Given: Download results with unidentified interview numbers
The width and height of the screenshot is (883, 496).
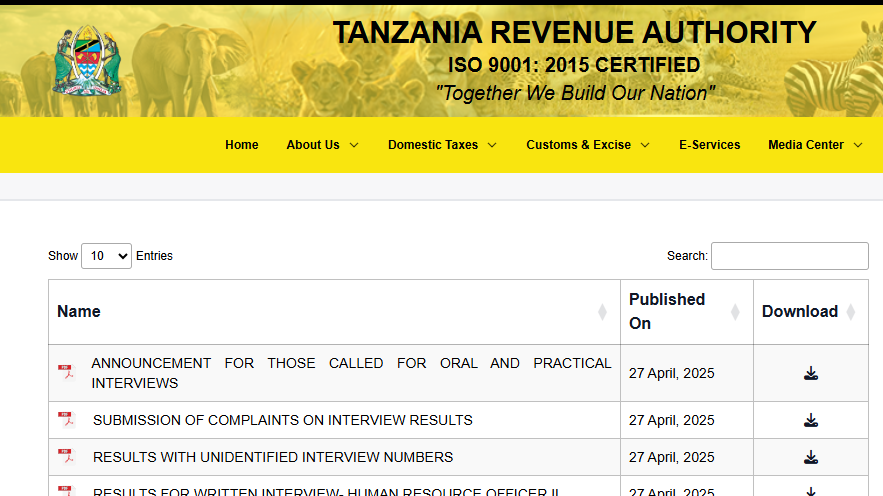Looking at the screenshot, I should coord(811,457).
